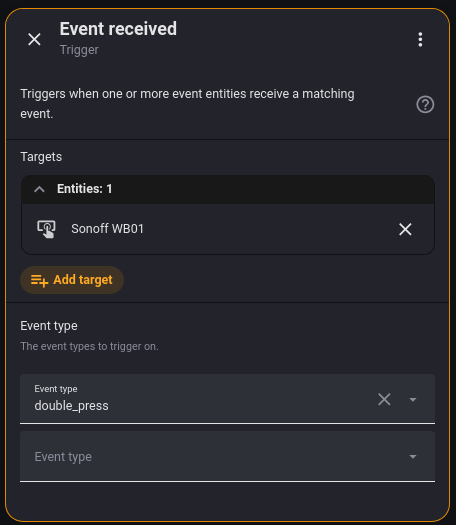The image size is (456, 525).
Task: Click the empty Event type input field
Action: [227, 457]
